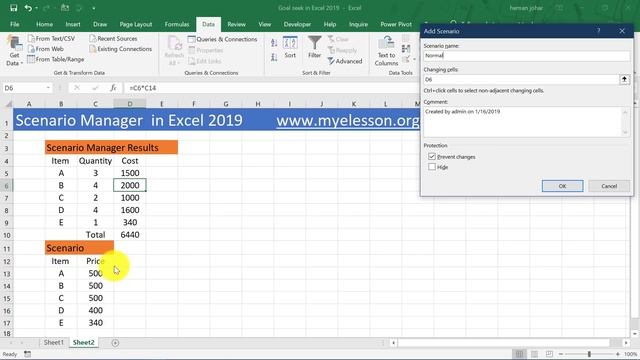Switch to the Home ribbon tab
640x360 pixels.
click(x=44, y=24)
